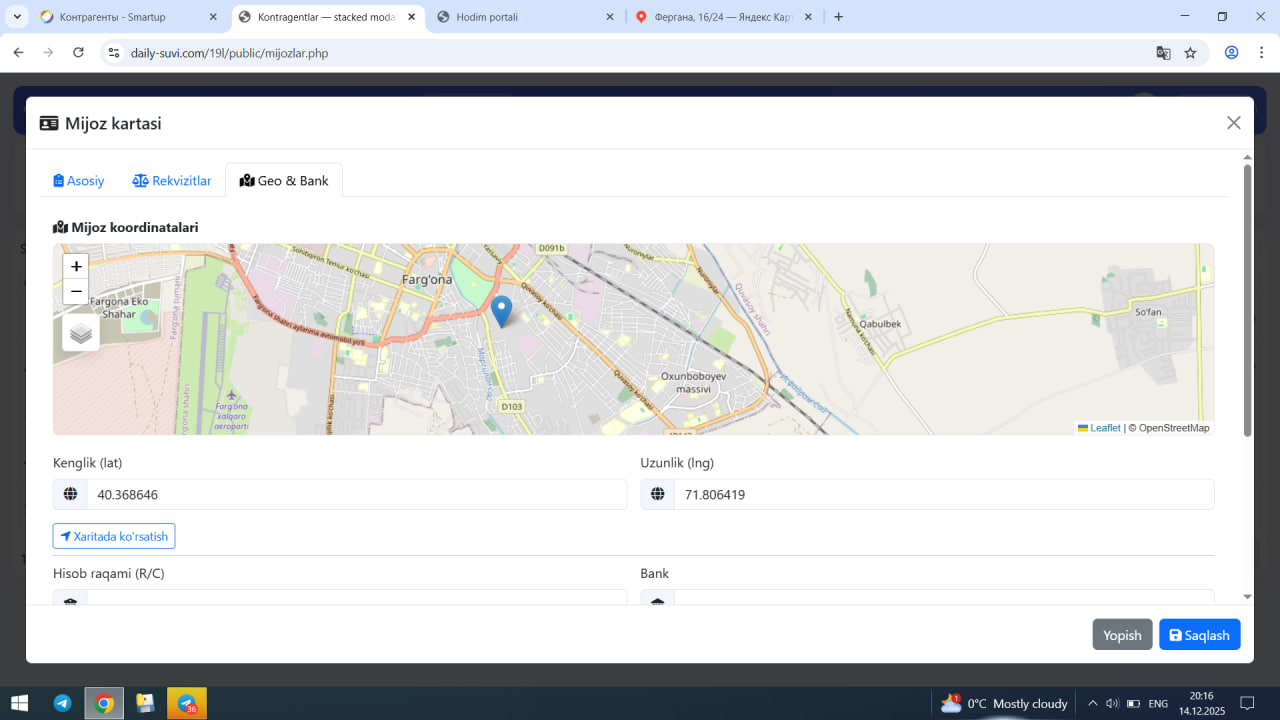
Task: Click the Google Translate icon in address bar
Action: click(x=1163, y=53)
